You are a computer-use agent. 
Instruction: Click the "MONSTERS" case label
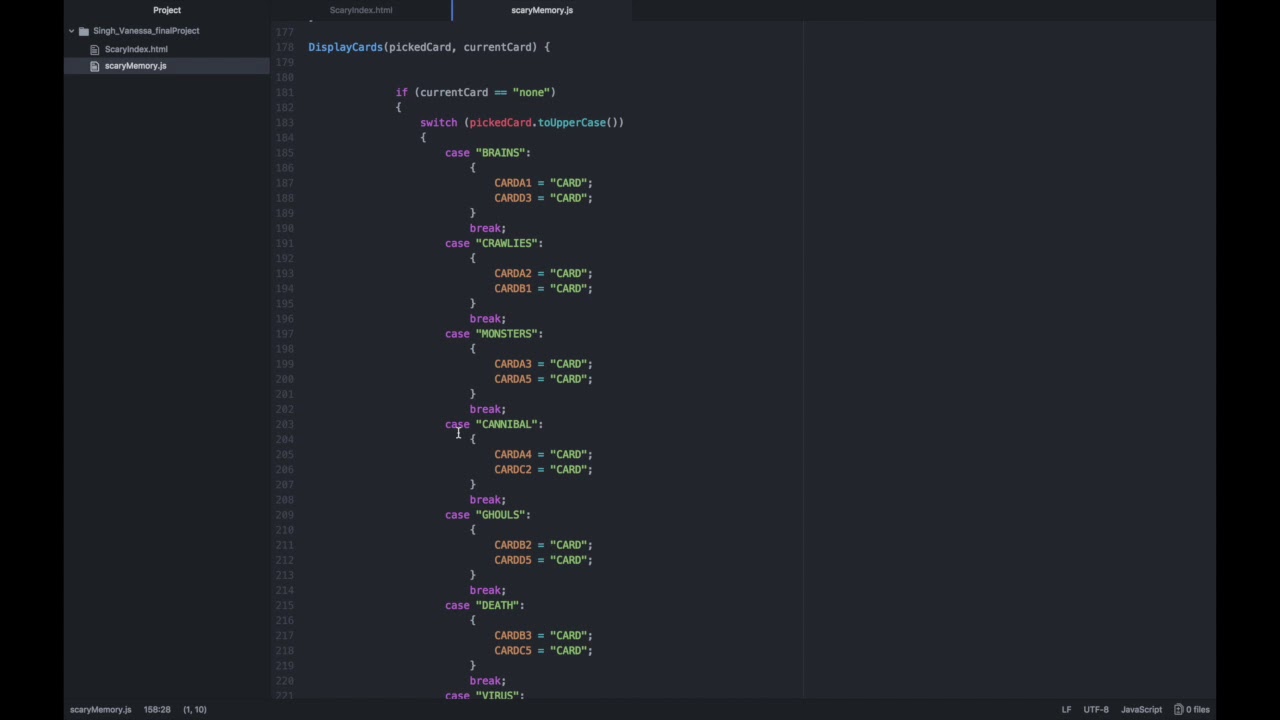pyautogui.click(x=506, y=334)
